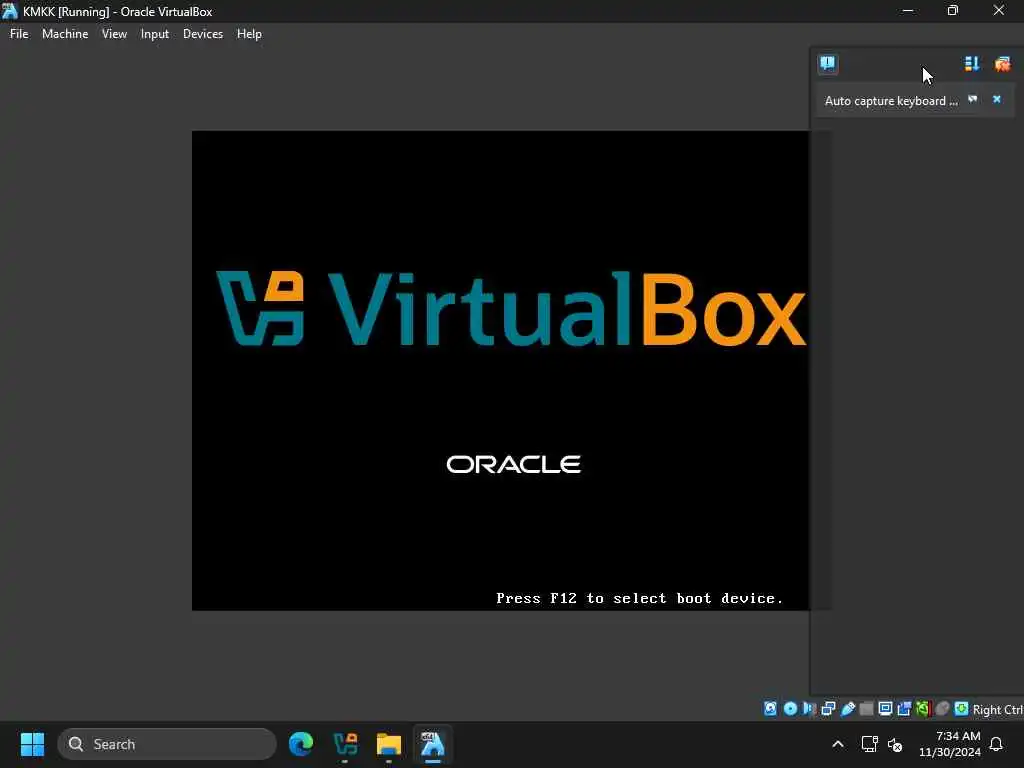
Task: Open the Help menu
Action: [x=249, y=34]
